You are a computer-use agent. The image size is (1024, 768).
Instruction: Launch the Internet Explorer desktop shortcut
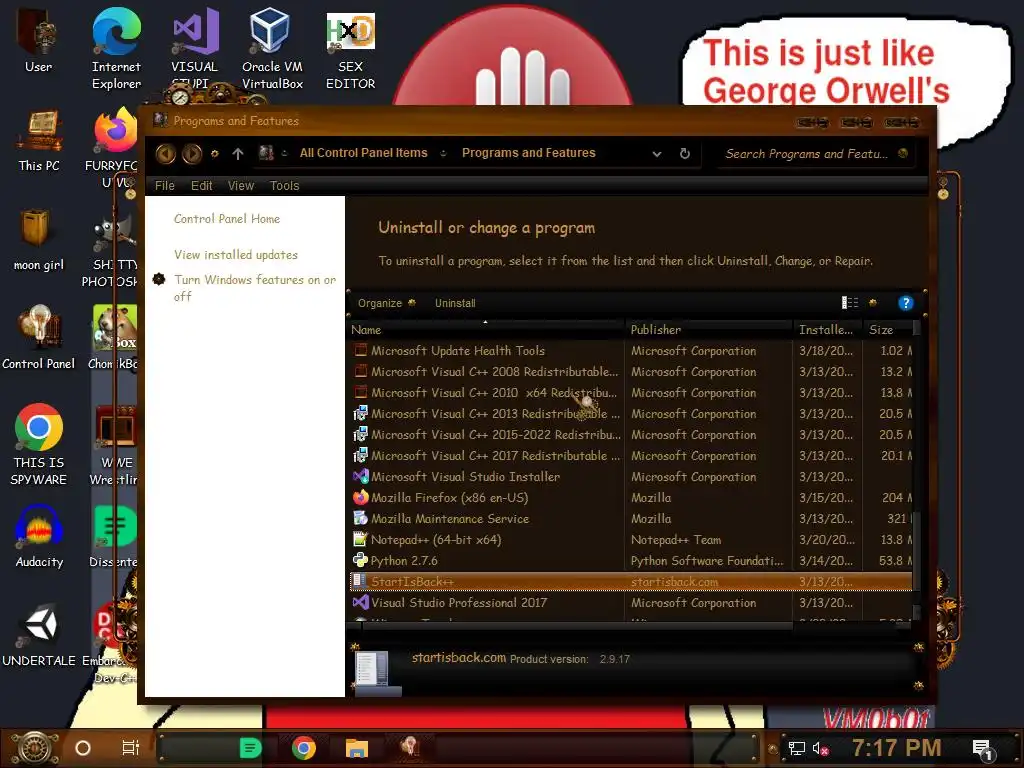116,49
